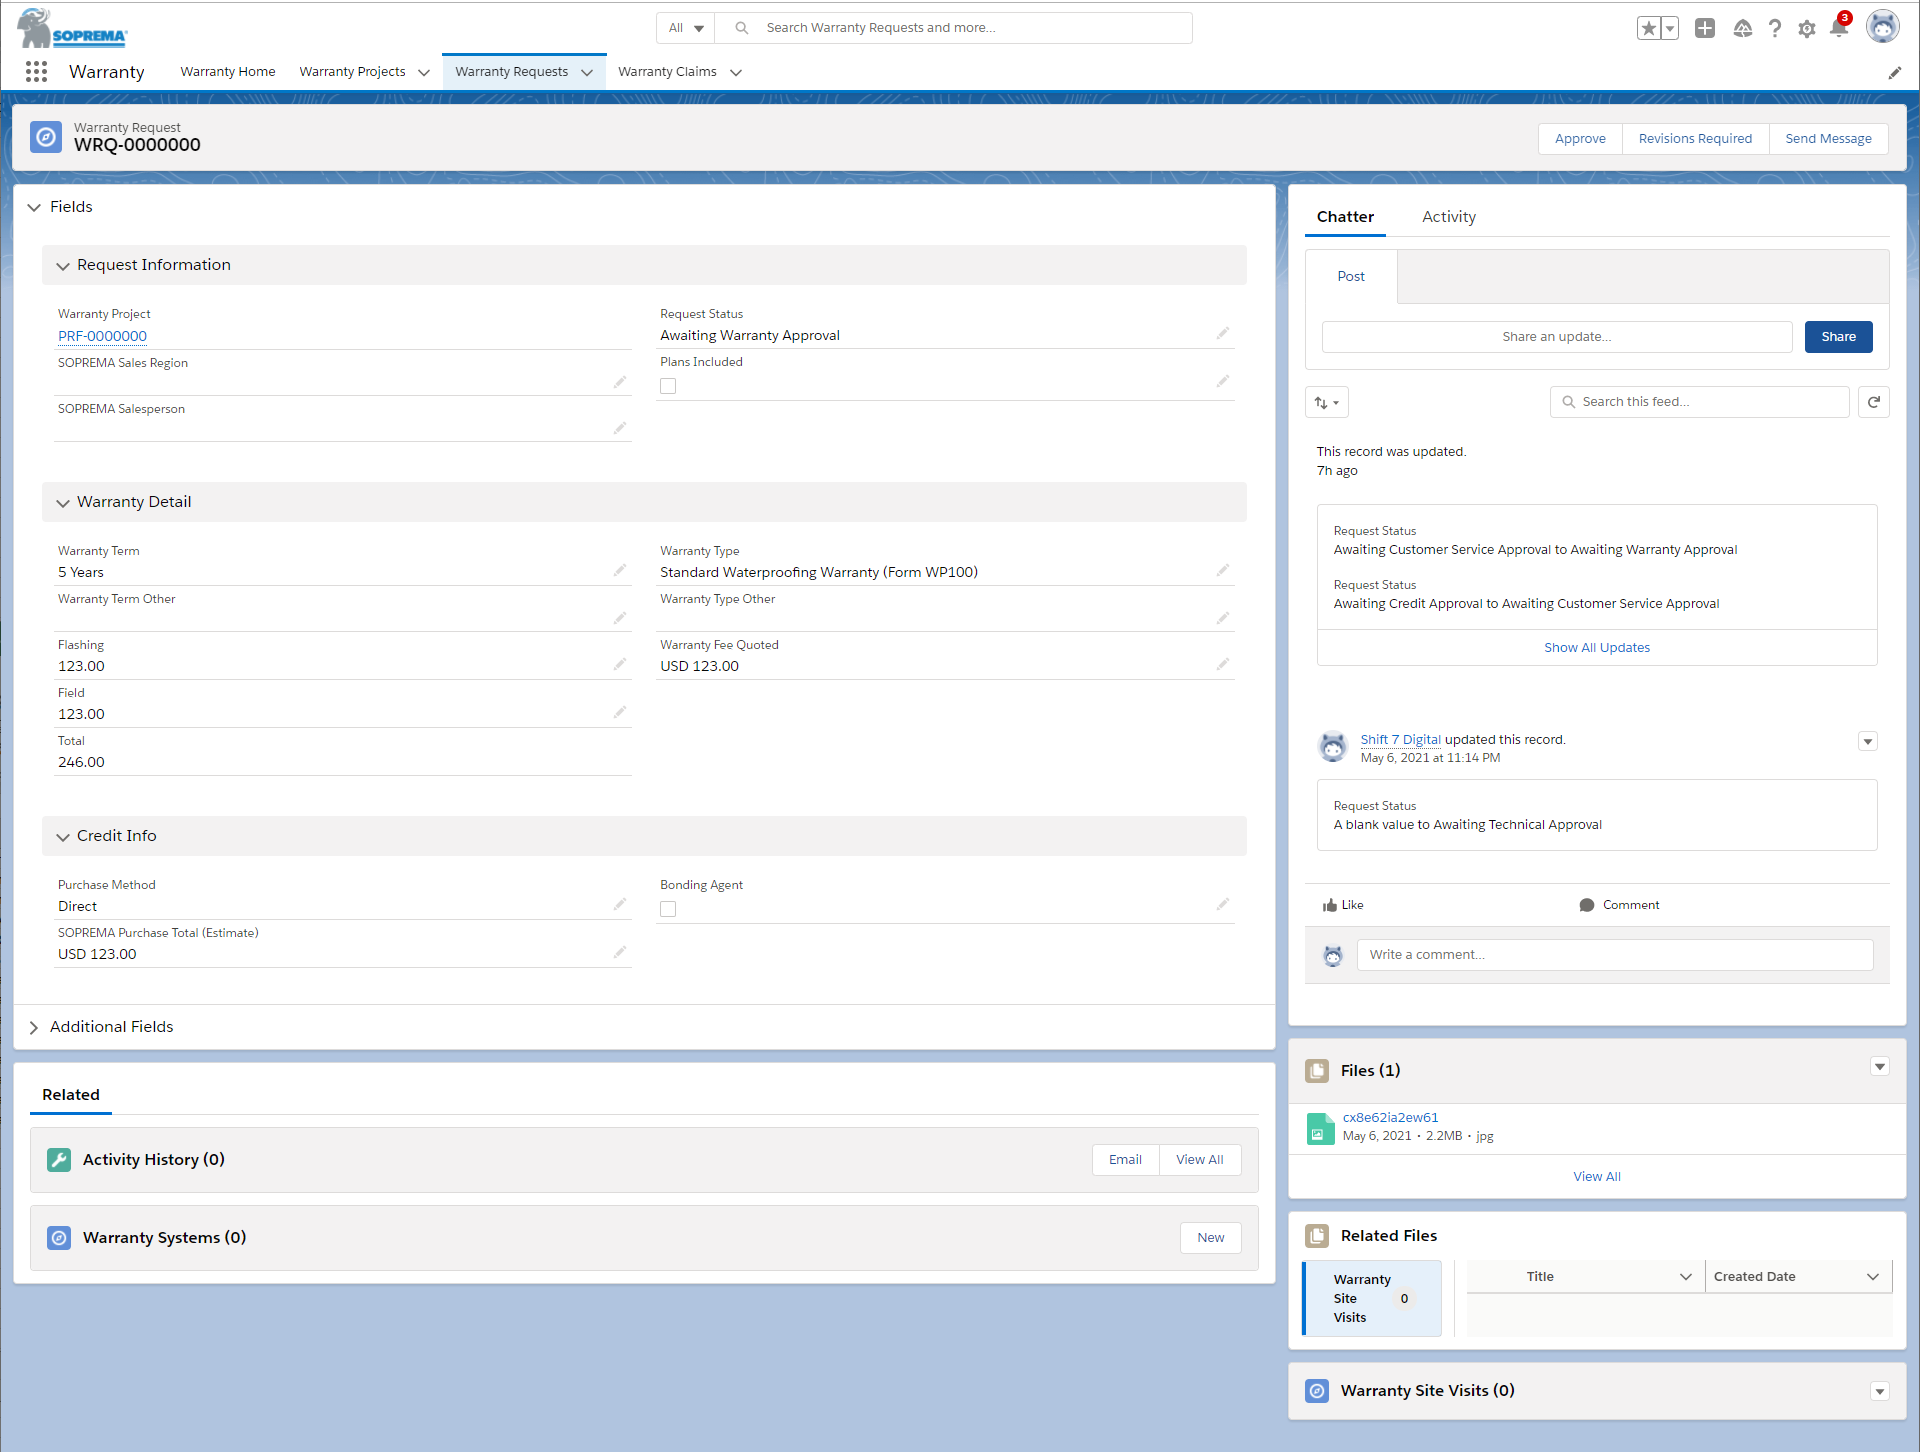Screen dimensions: 1920x1452
Task: Select the Post tab in Chatter
Action: tap(1351, 277)
